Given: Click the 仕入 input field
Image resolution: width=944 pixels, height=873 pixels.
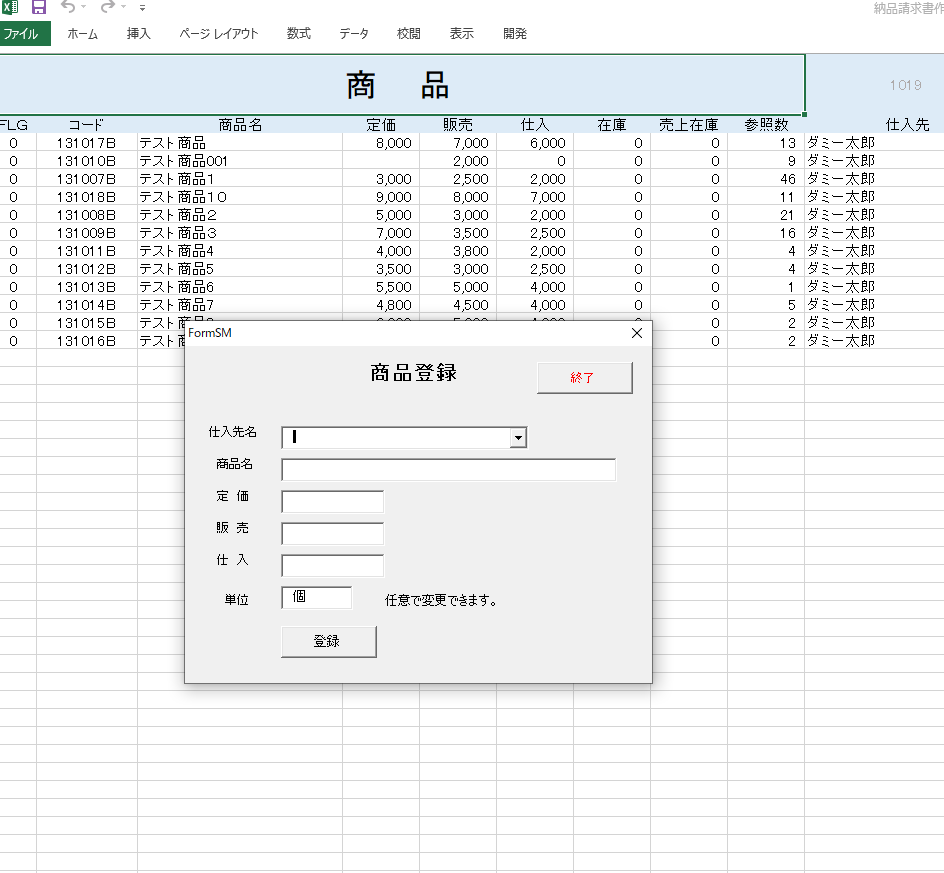Looking at the screenshot, I should click(x=332, y=565).
